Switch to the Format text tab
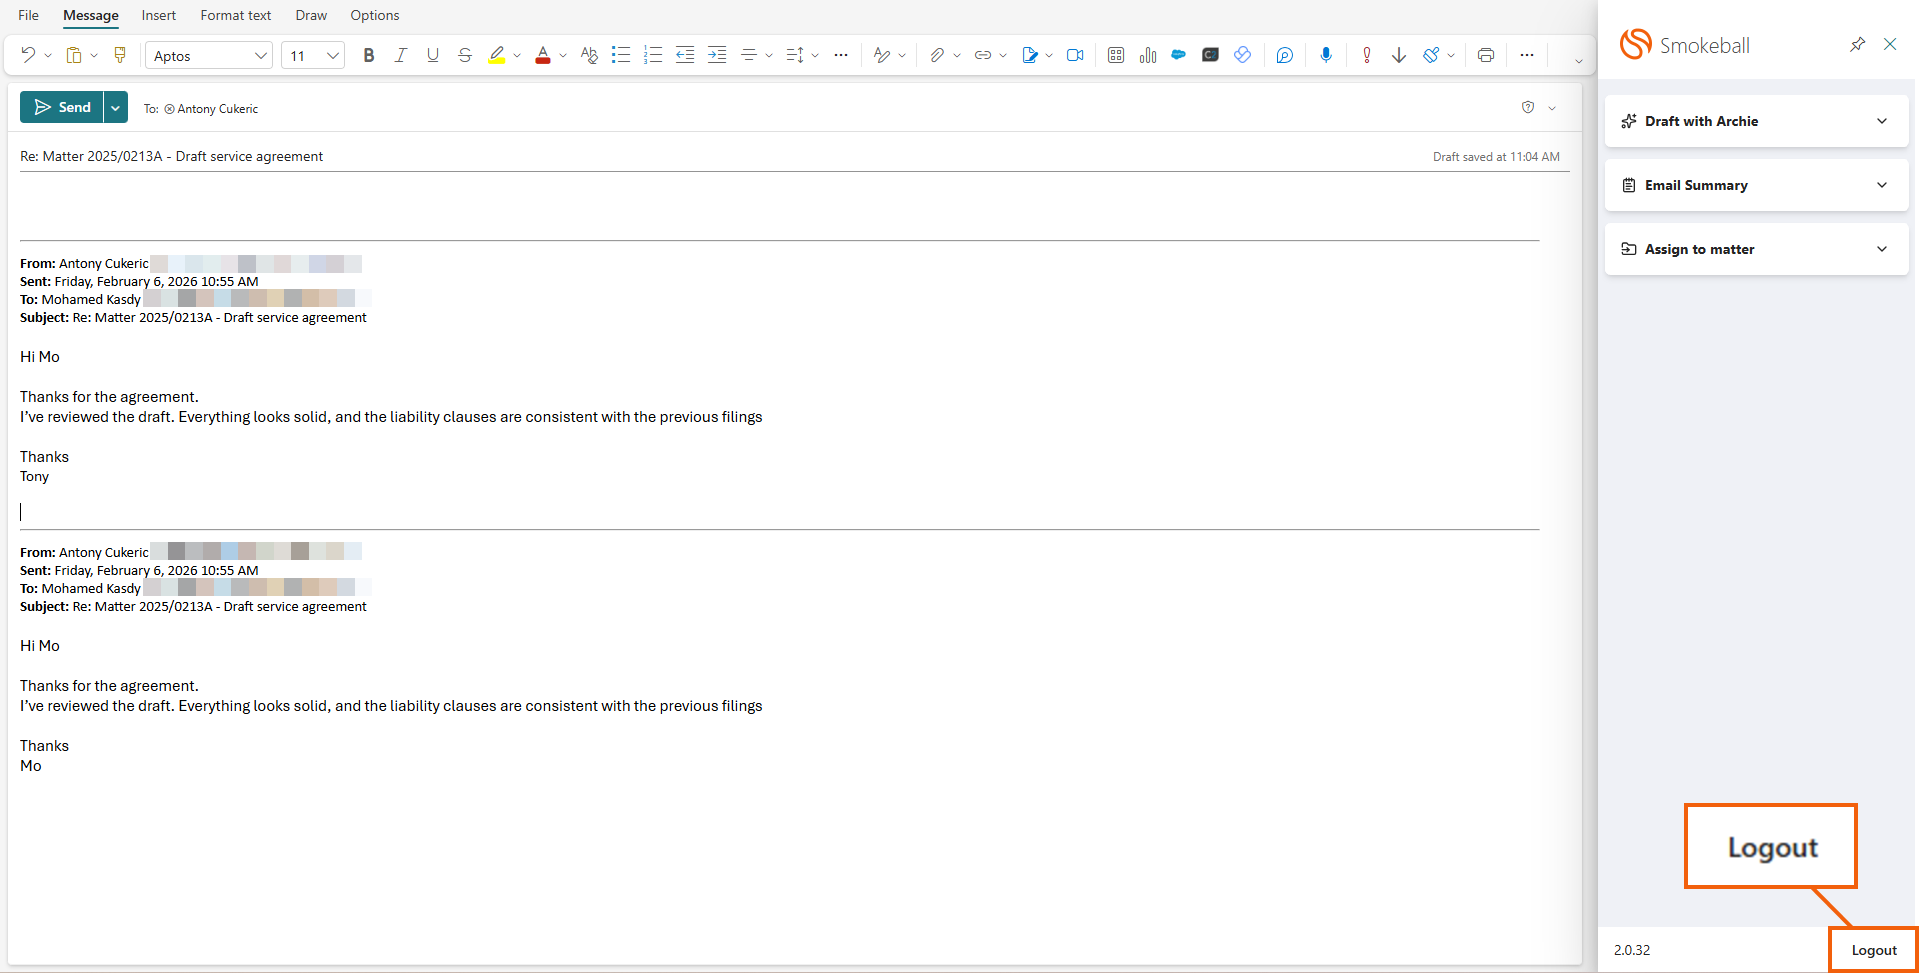Viewport: 1919px width, 973px height. 235,15
